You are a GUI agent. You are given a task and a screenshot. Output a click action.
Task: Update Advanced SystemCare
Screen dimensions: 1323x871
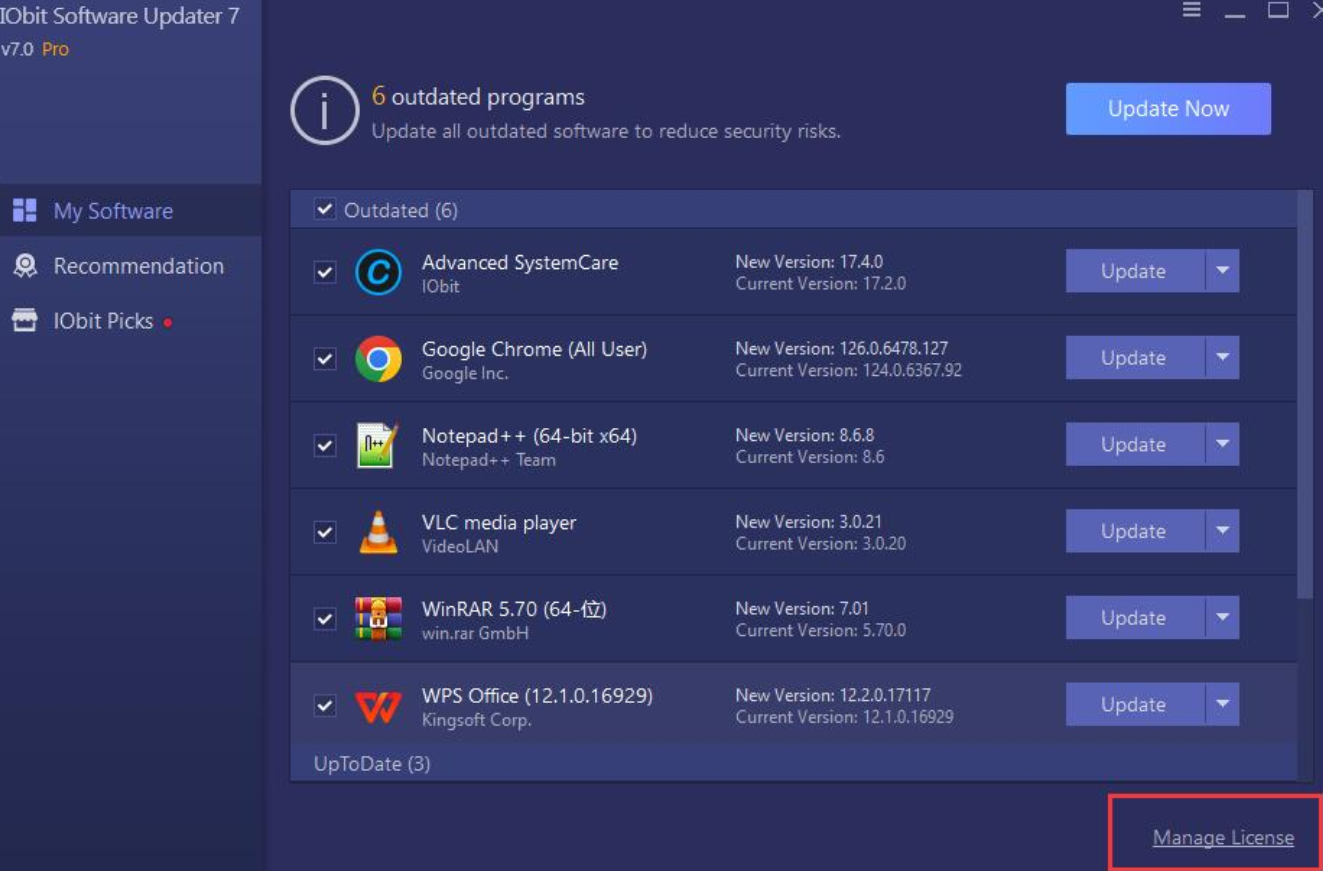pyautogui.click(x=1134, y=271)
